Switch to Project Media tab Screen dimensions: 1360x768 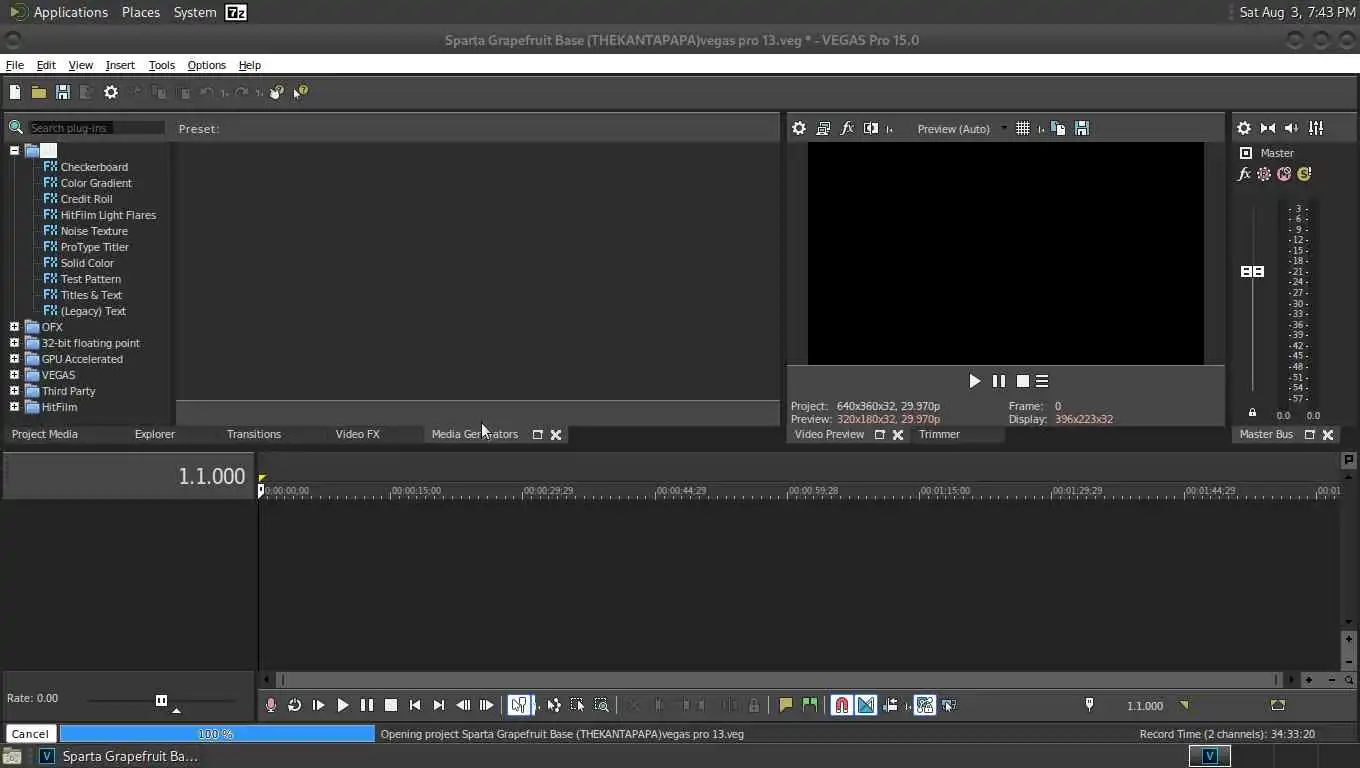45,434
